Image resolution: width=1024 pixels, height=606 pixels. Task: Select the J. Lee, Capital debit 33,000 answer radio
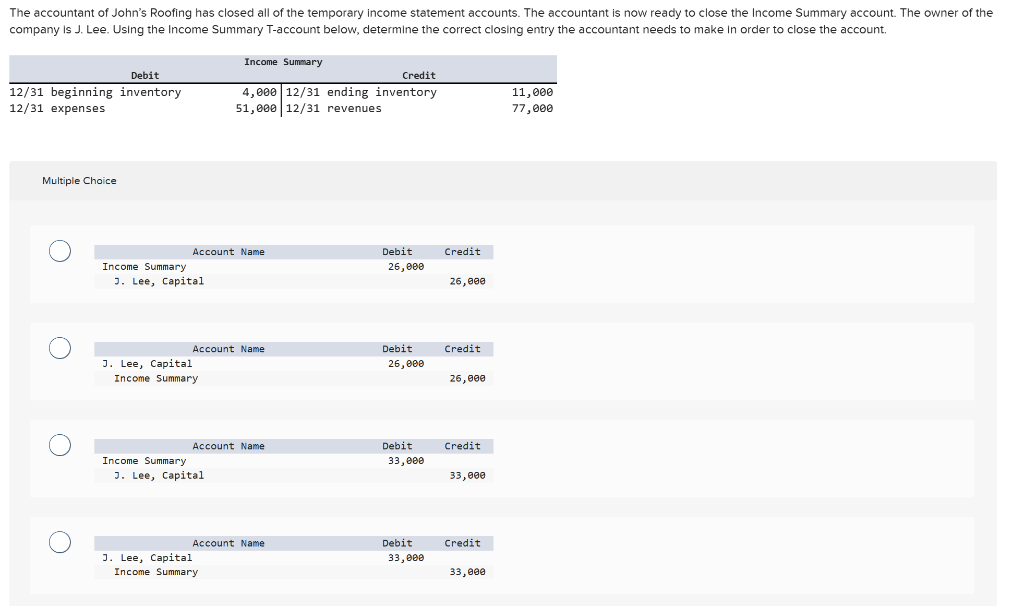coord(60,542)
